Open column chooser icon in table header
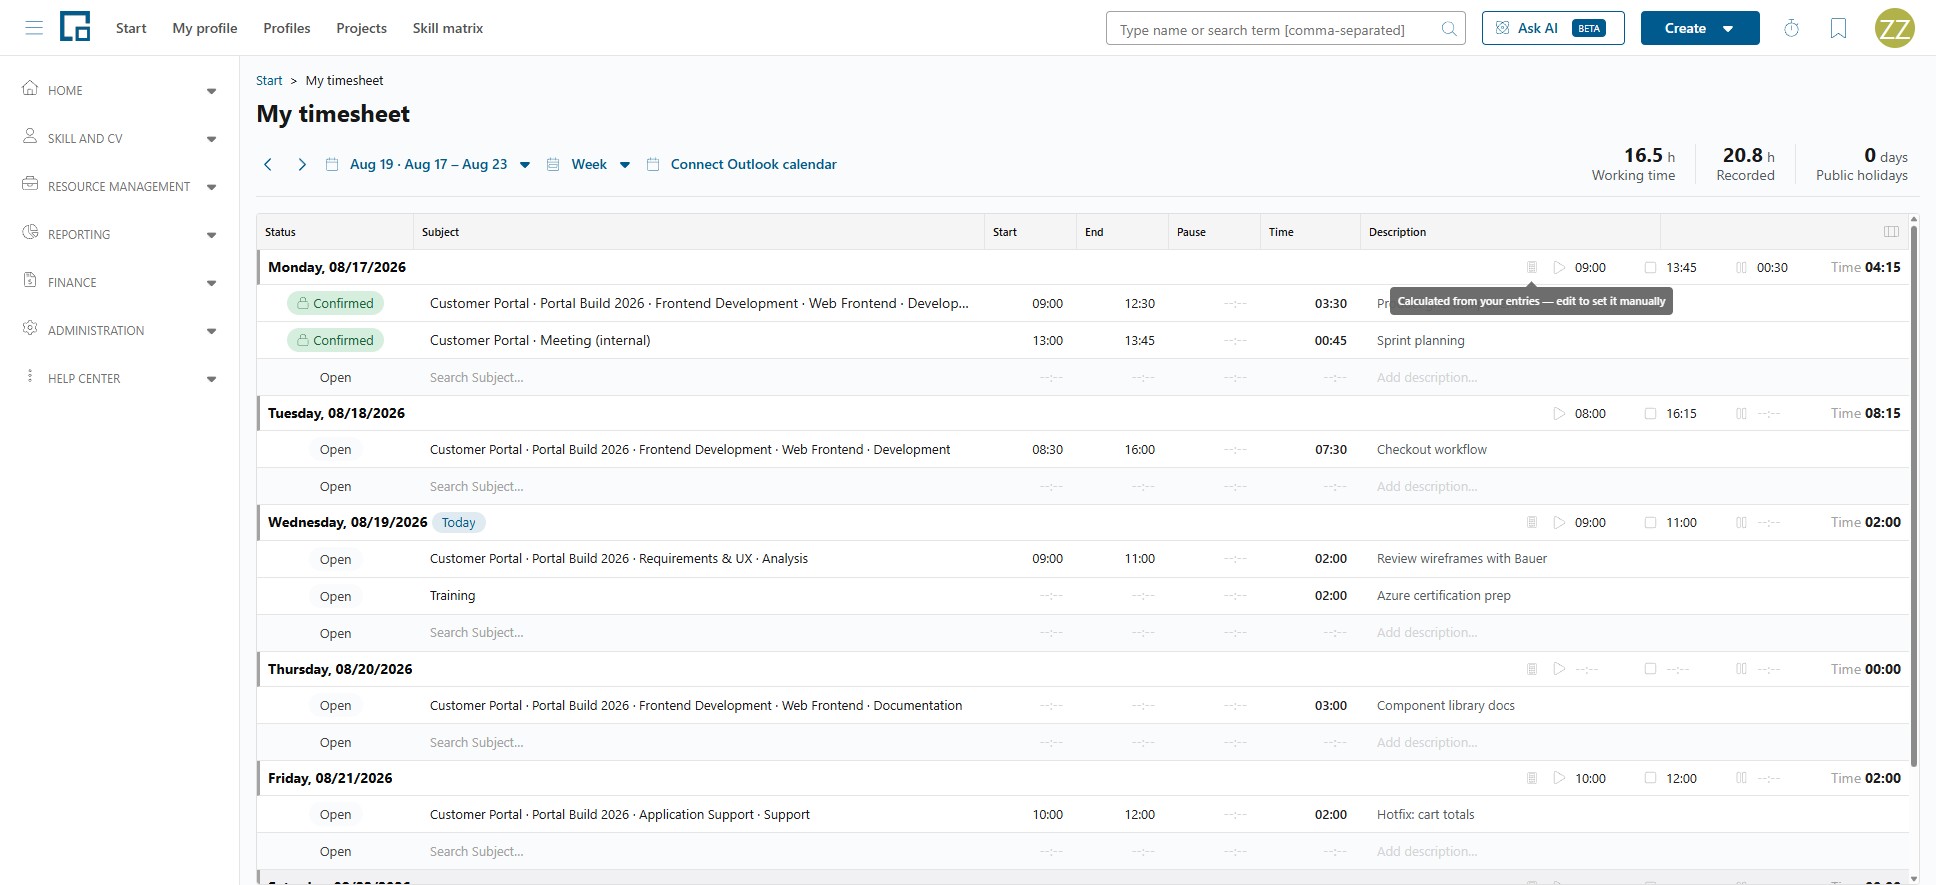This screenshot has height=885, width=1936. coord(1891,231)
